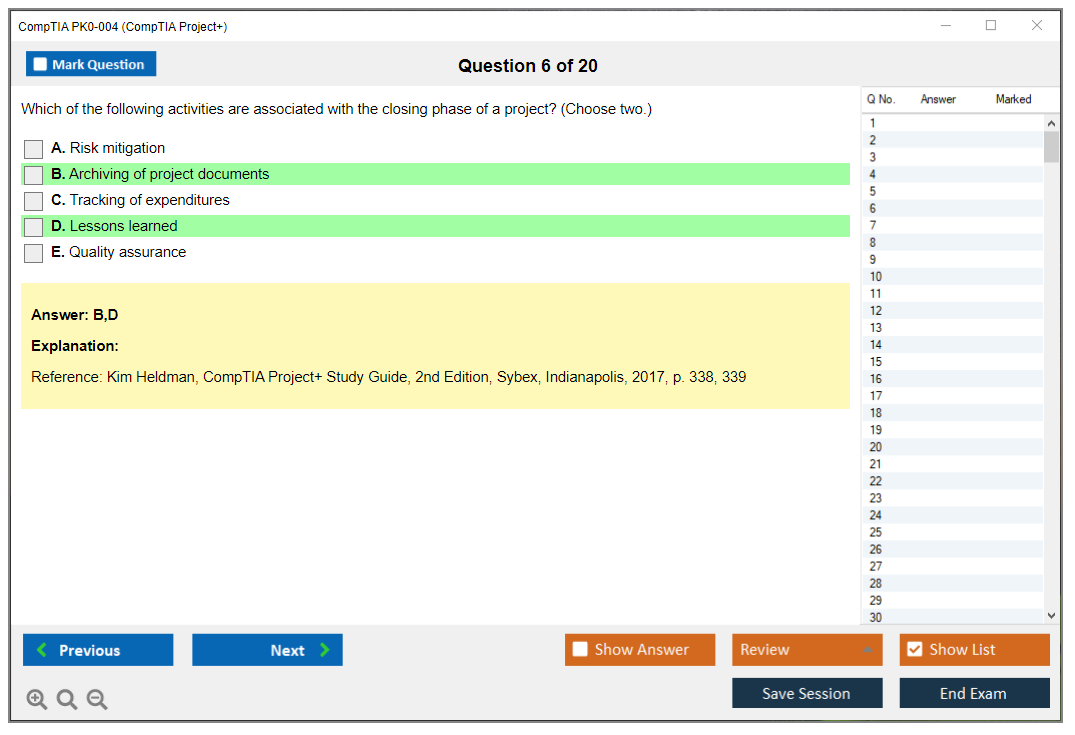1075x735 pixels.
Task: Click the Save Session button
Action: pos(807,693)
